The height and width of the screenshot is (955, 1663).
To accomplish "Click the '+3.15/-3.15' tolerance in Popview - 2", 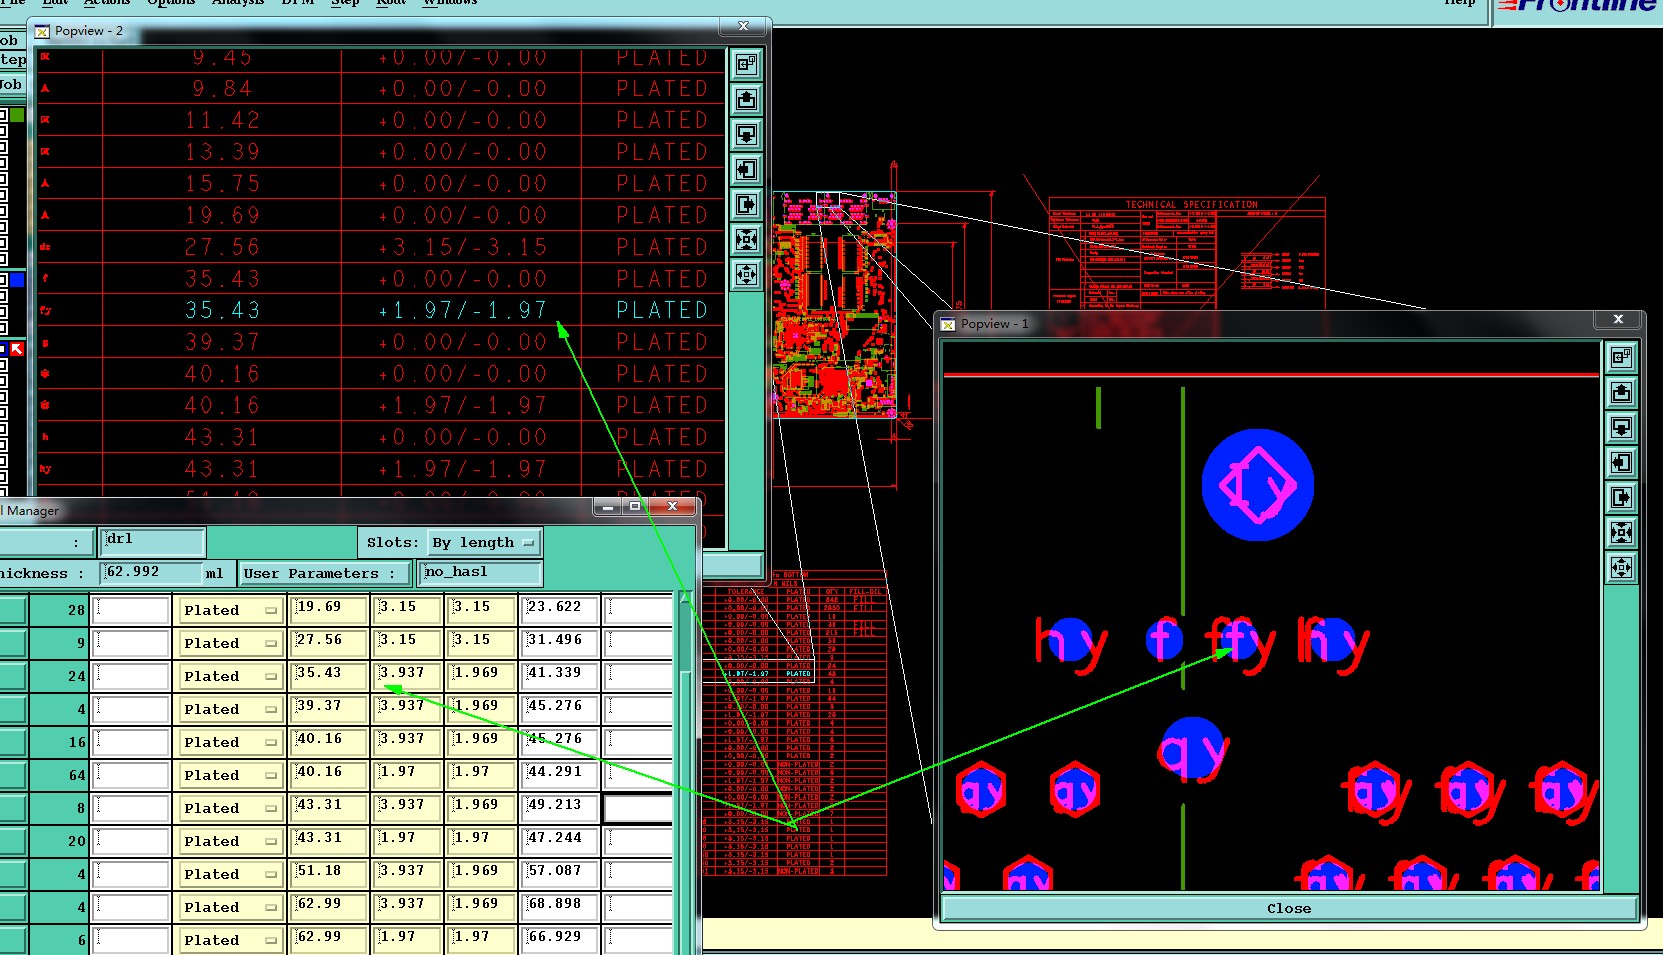I will [x=462, y=247].
